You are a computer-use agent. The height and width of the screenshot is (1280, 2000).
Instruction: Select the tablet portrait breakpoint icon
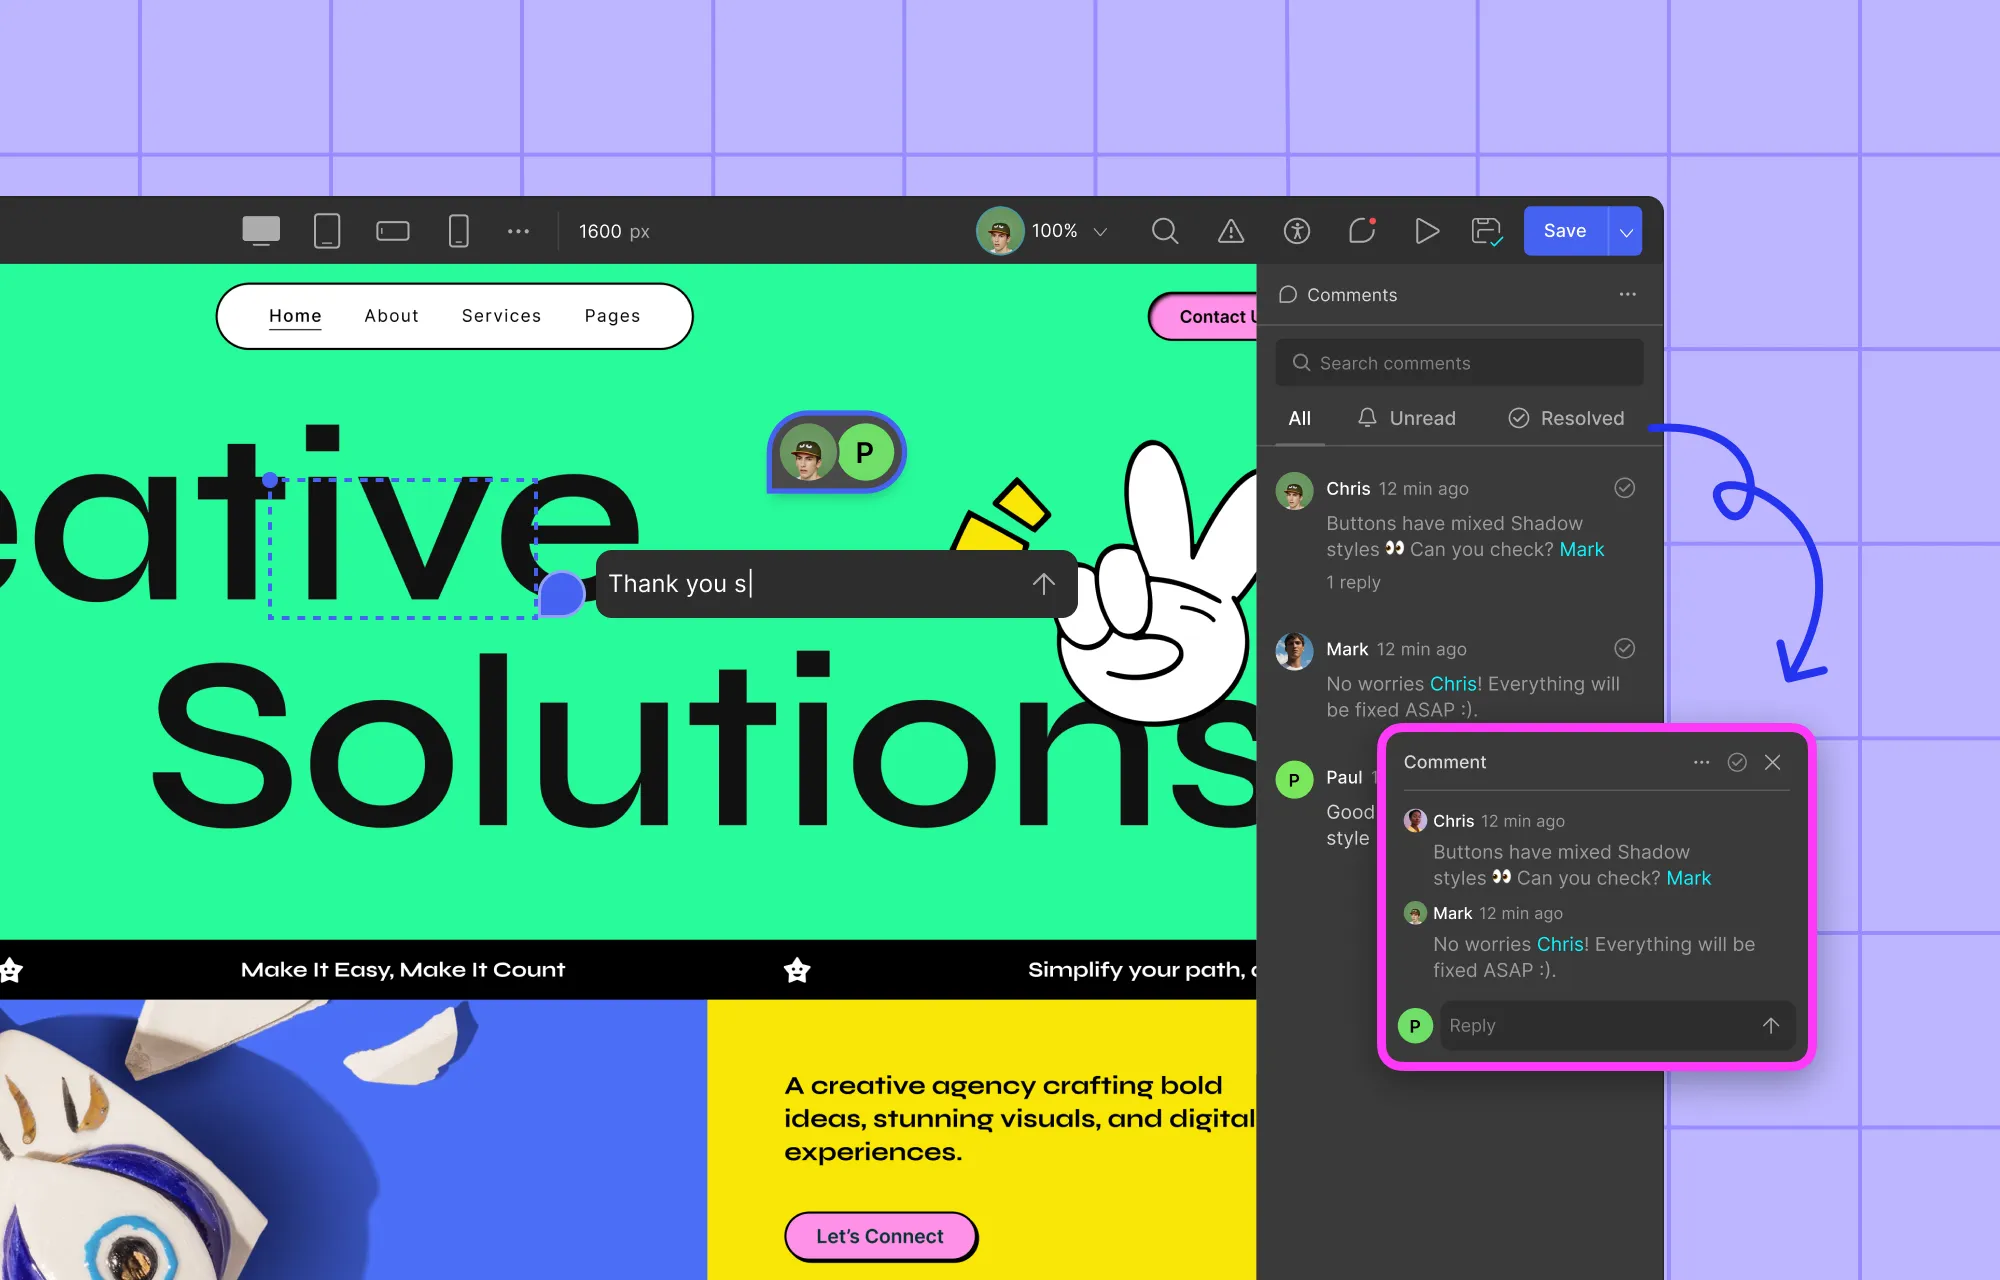point(327,231)
